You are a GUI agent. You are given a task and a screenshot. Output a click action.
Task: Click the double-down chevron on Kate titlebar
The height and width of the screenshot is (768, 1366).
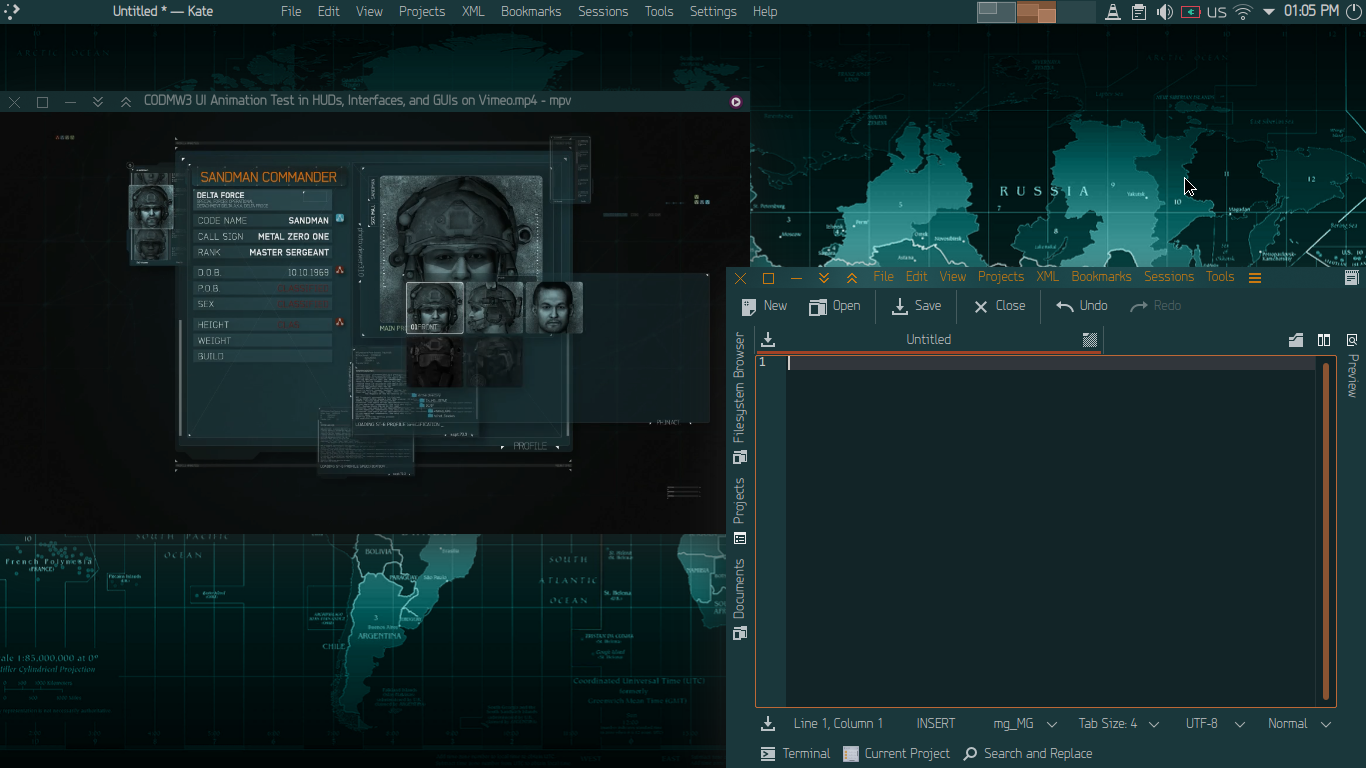pos(824,278)
